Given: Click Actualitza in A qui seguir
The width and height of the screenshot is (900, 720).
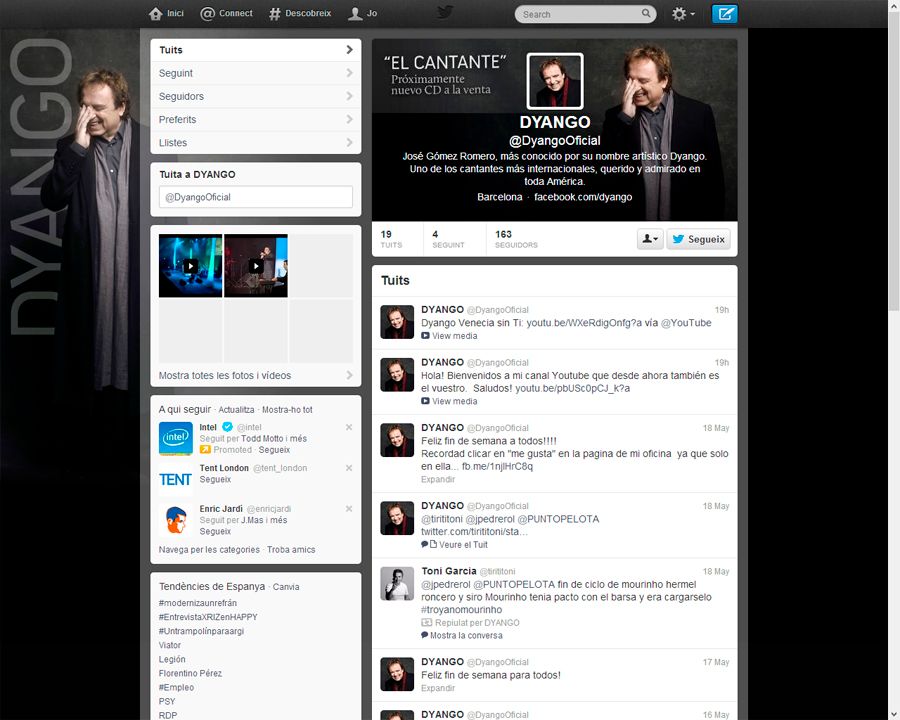Looking at the screenshot, I should 236,410.
